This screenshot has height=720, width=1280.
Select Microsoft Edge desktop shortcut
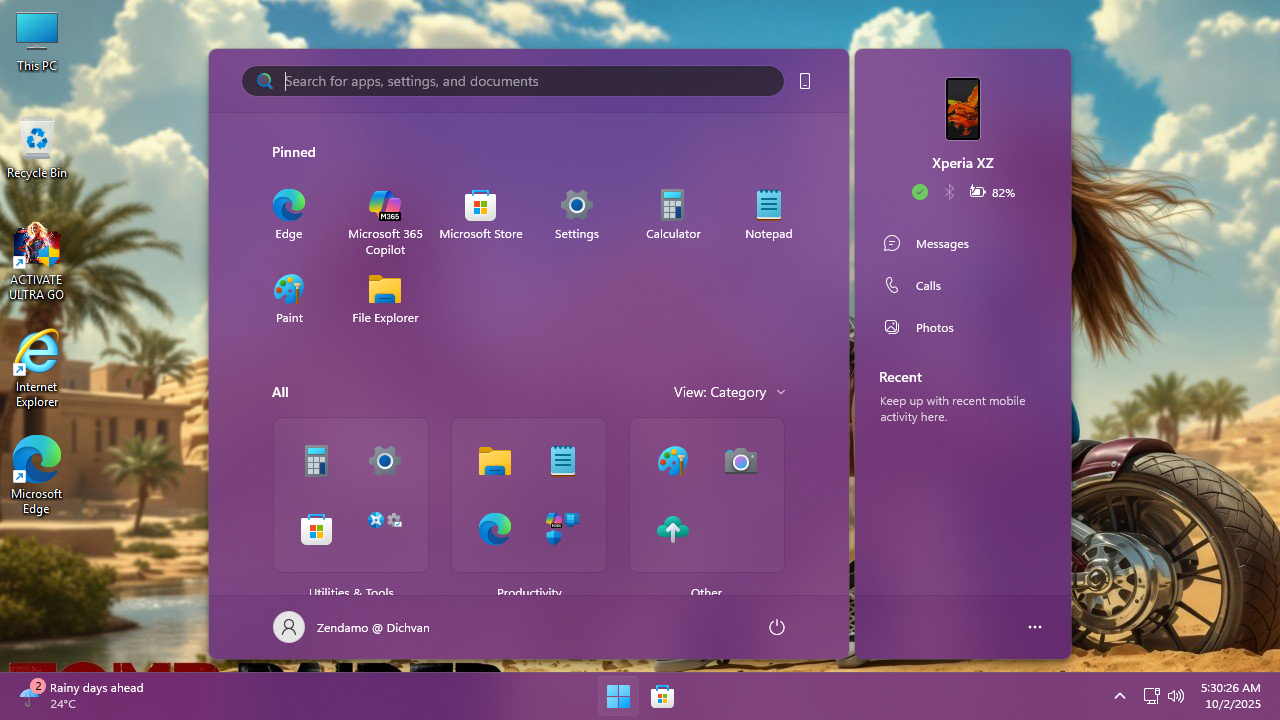pyautogui.click(x=37, y=476)
